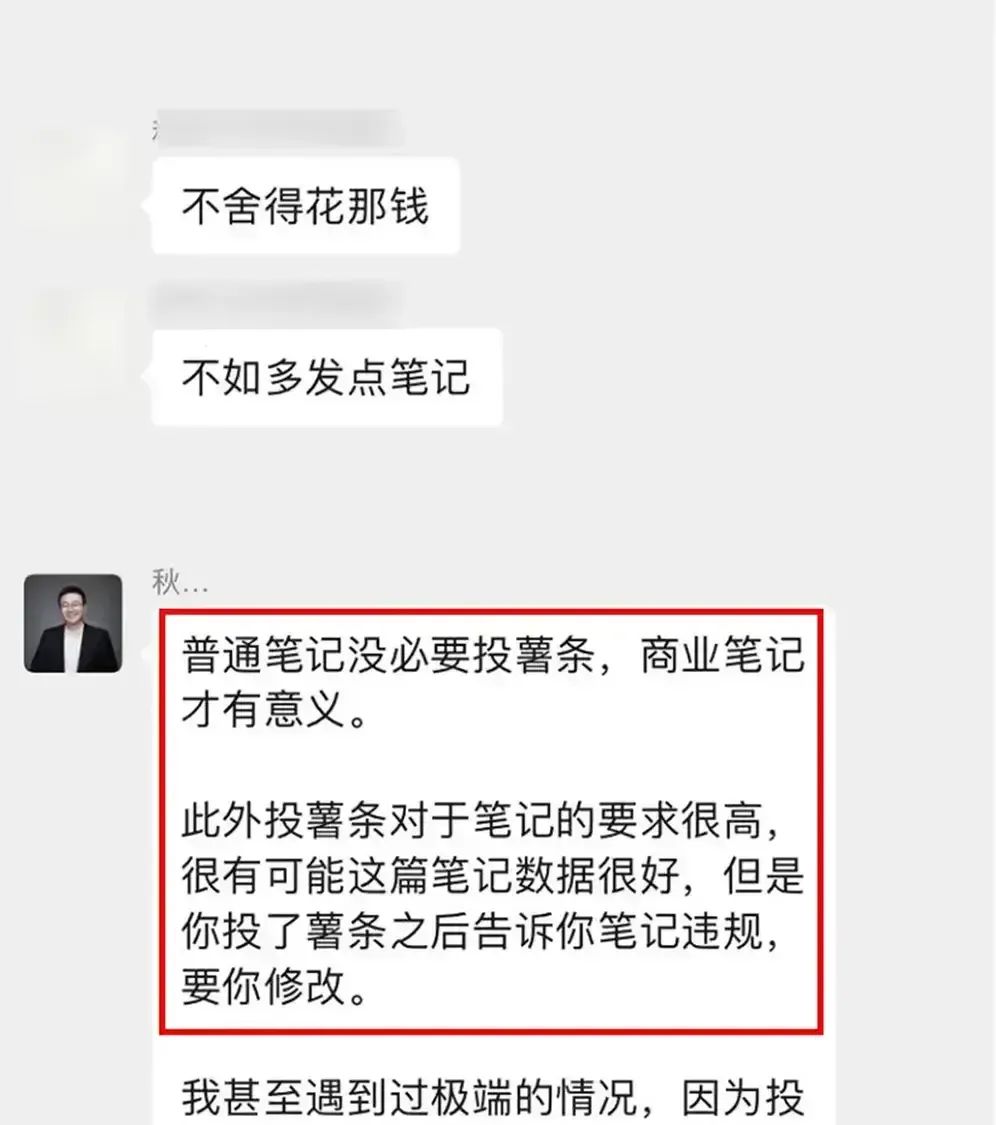Click the text line "要你修改。"
This screenshot has width=996, height=1125.
tap(275, 986)
